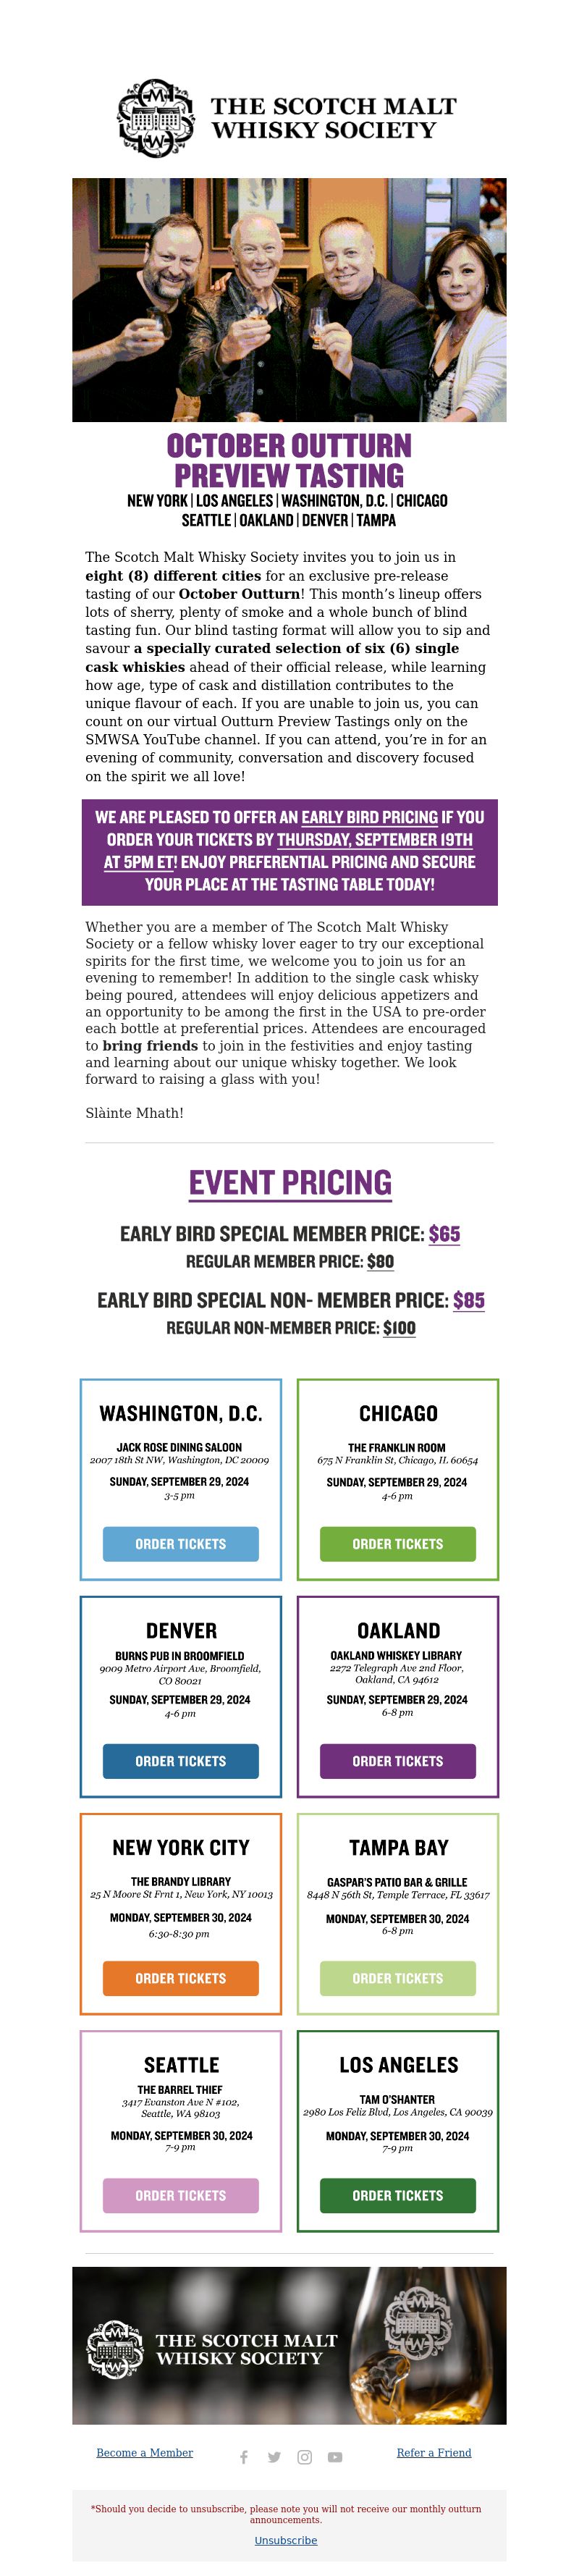Viewport: 579px width, 2576px height.
Task: Follow the Refer a Friend link
Action: (434, 2452)
